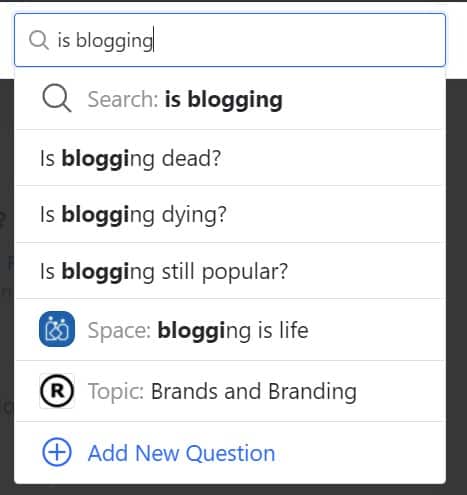Click the circled plus icon for Add New Question
The height and width of the screenshot is (495, 467).
tap(57, 452)
